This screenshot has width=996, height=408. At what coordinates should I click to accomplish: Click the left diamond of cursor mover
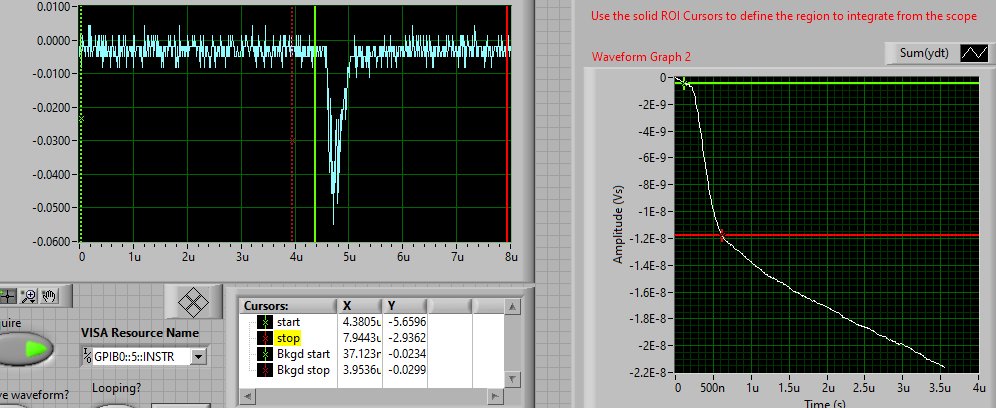point(184,301)
